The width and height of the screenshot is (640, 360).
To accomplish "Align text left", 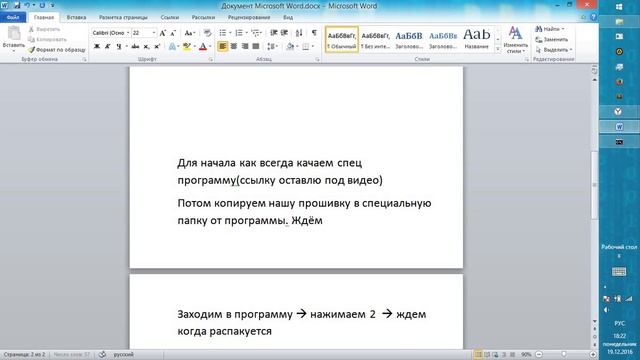I will click(x=222, y=47).
